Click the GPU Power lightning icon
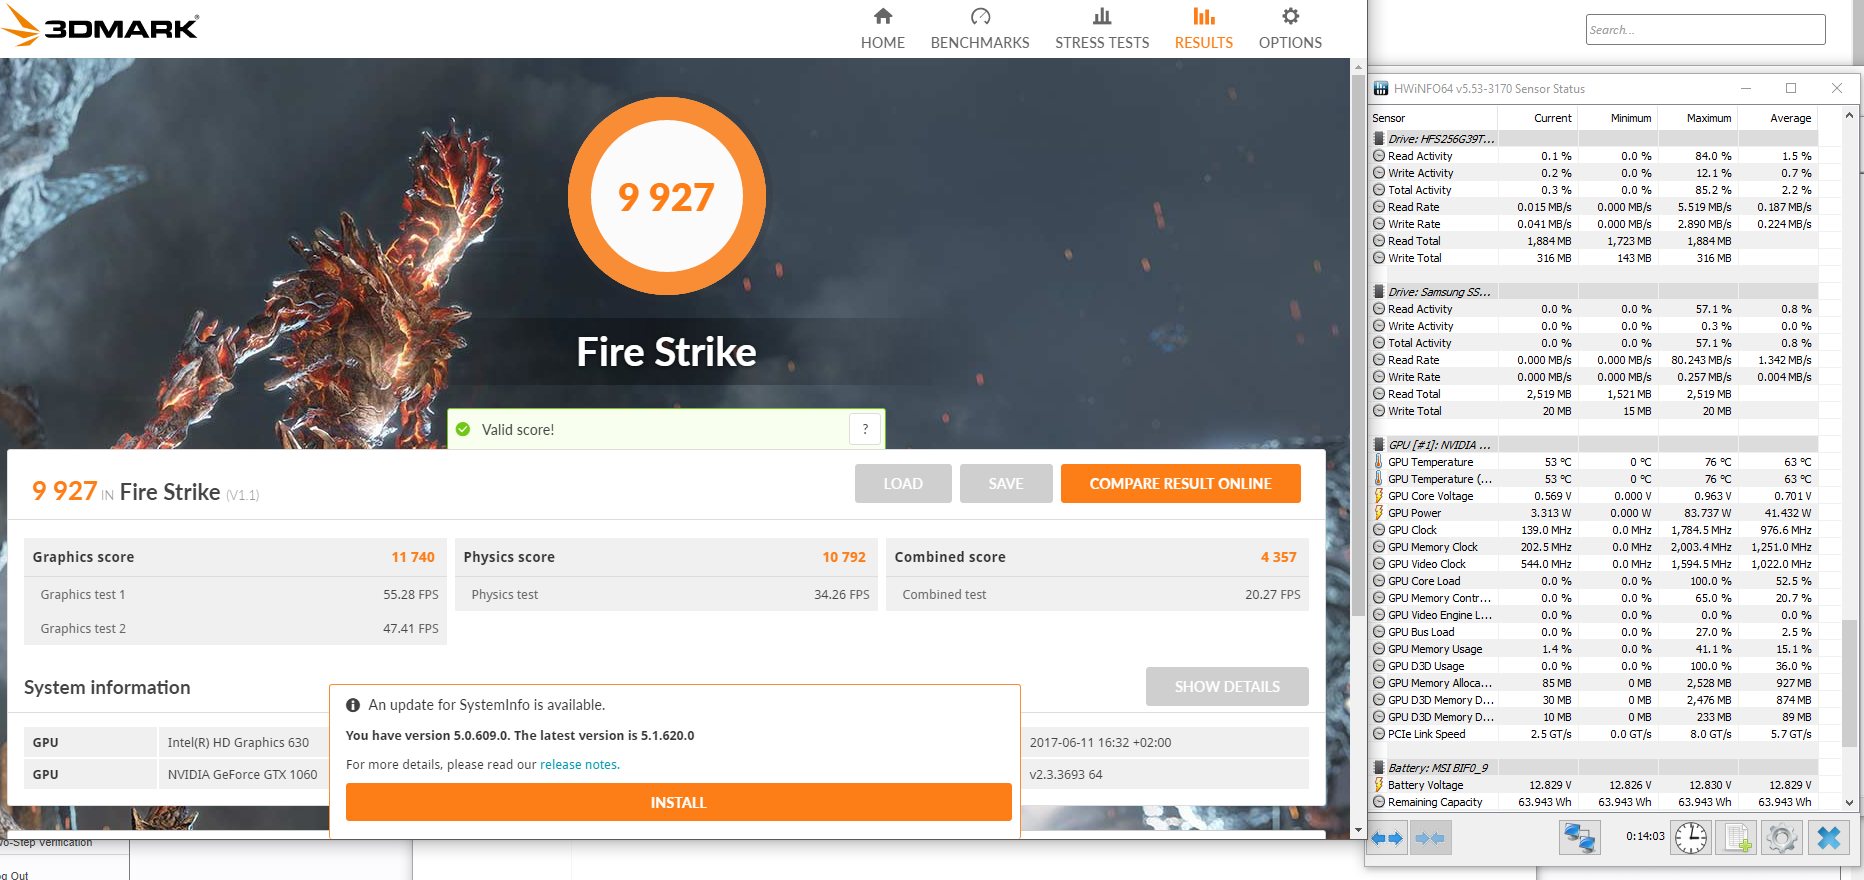 click(x=1379, y=513)
